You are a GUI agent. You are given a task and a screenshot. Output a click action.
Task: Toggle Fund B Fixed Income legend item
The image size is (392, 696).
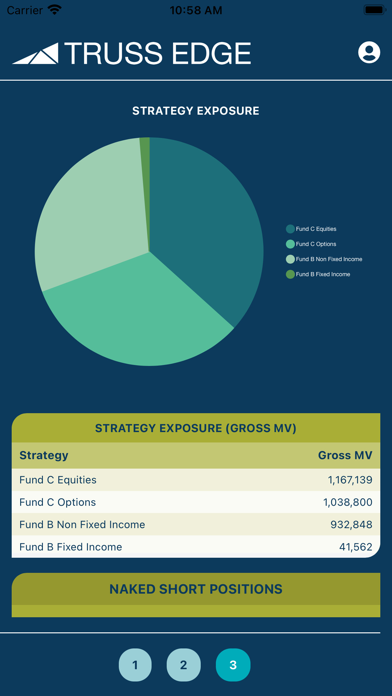318,274
